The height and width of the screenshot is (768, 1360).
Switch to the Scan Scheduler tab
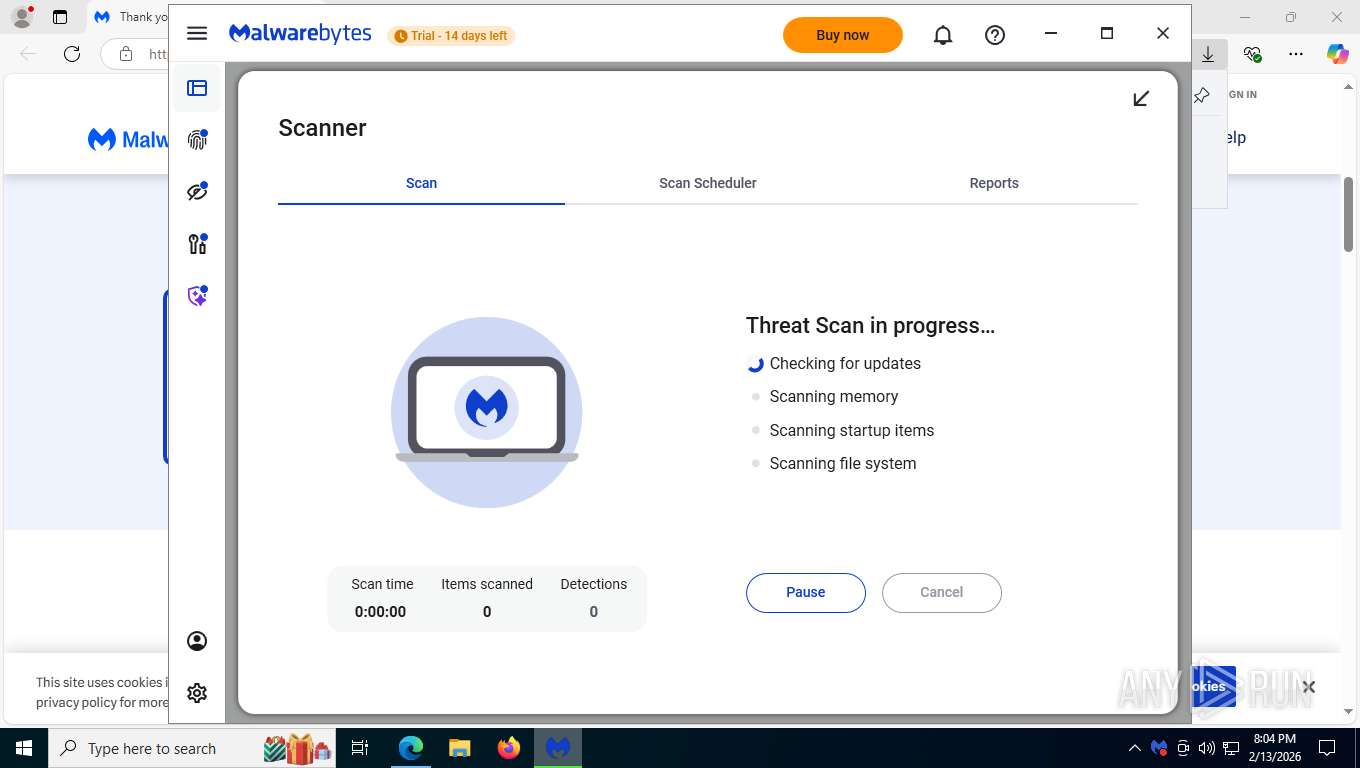pos(708,183)
